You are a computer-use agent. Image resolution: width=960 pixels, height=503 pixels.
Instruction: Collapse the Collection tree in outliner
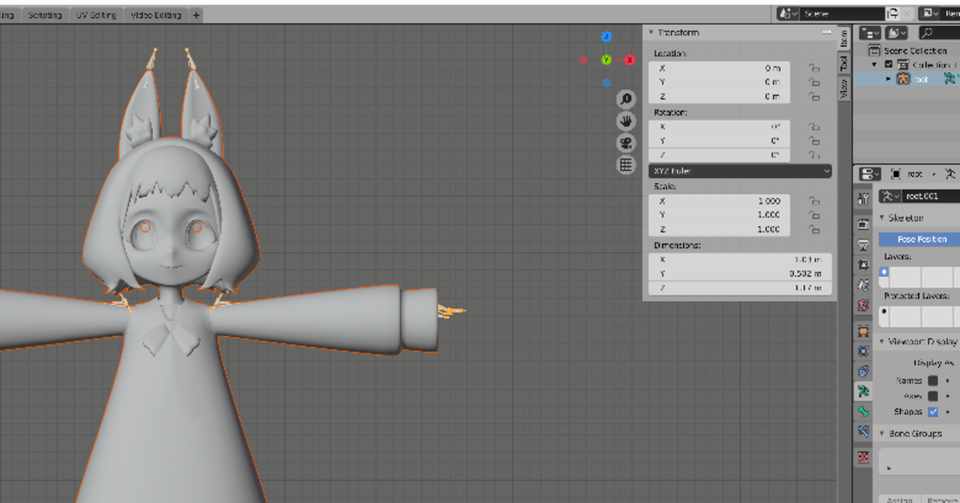[x=875, y=65]
